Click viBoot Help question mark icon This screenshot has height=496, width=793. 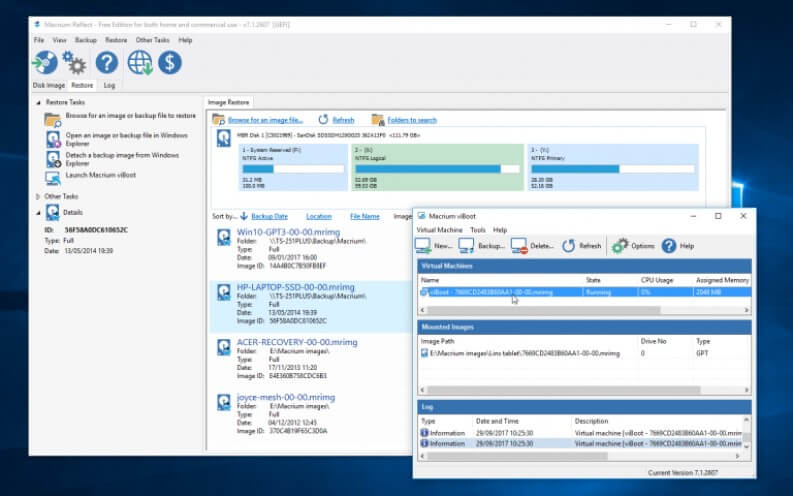pyautogui.click(x=669, y=246)
